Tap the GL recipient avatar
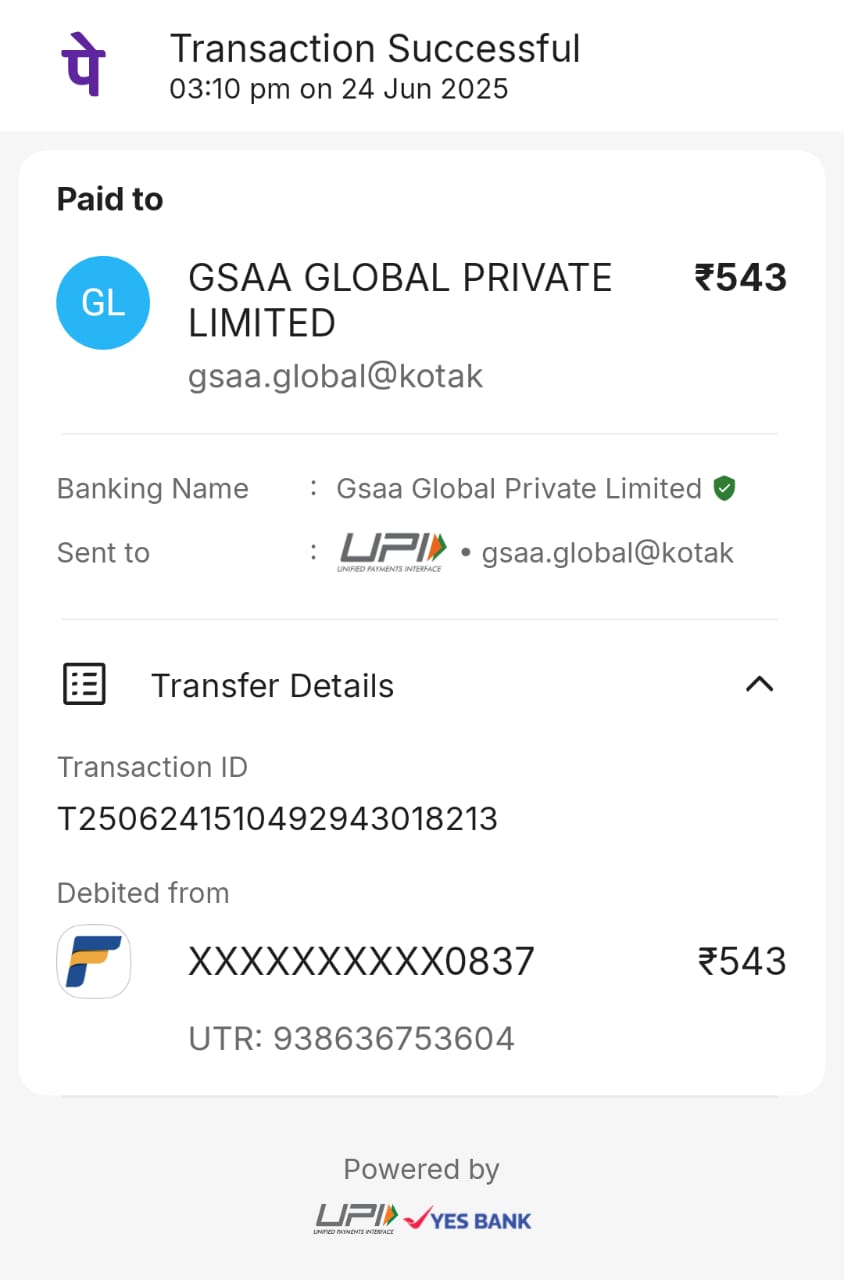The width and height of the screenshot is (844, 1280). pos(103,302)
